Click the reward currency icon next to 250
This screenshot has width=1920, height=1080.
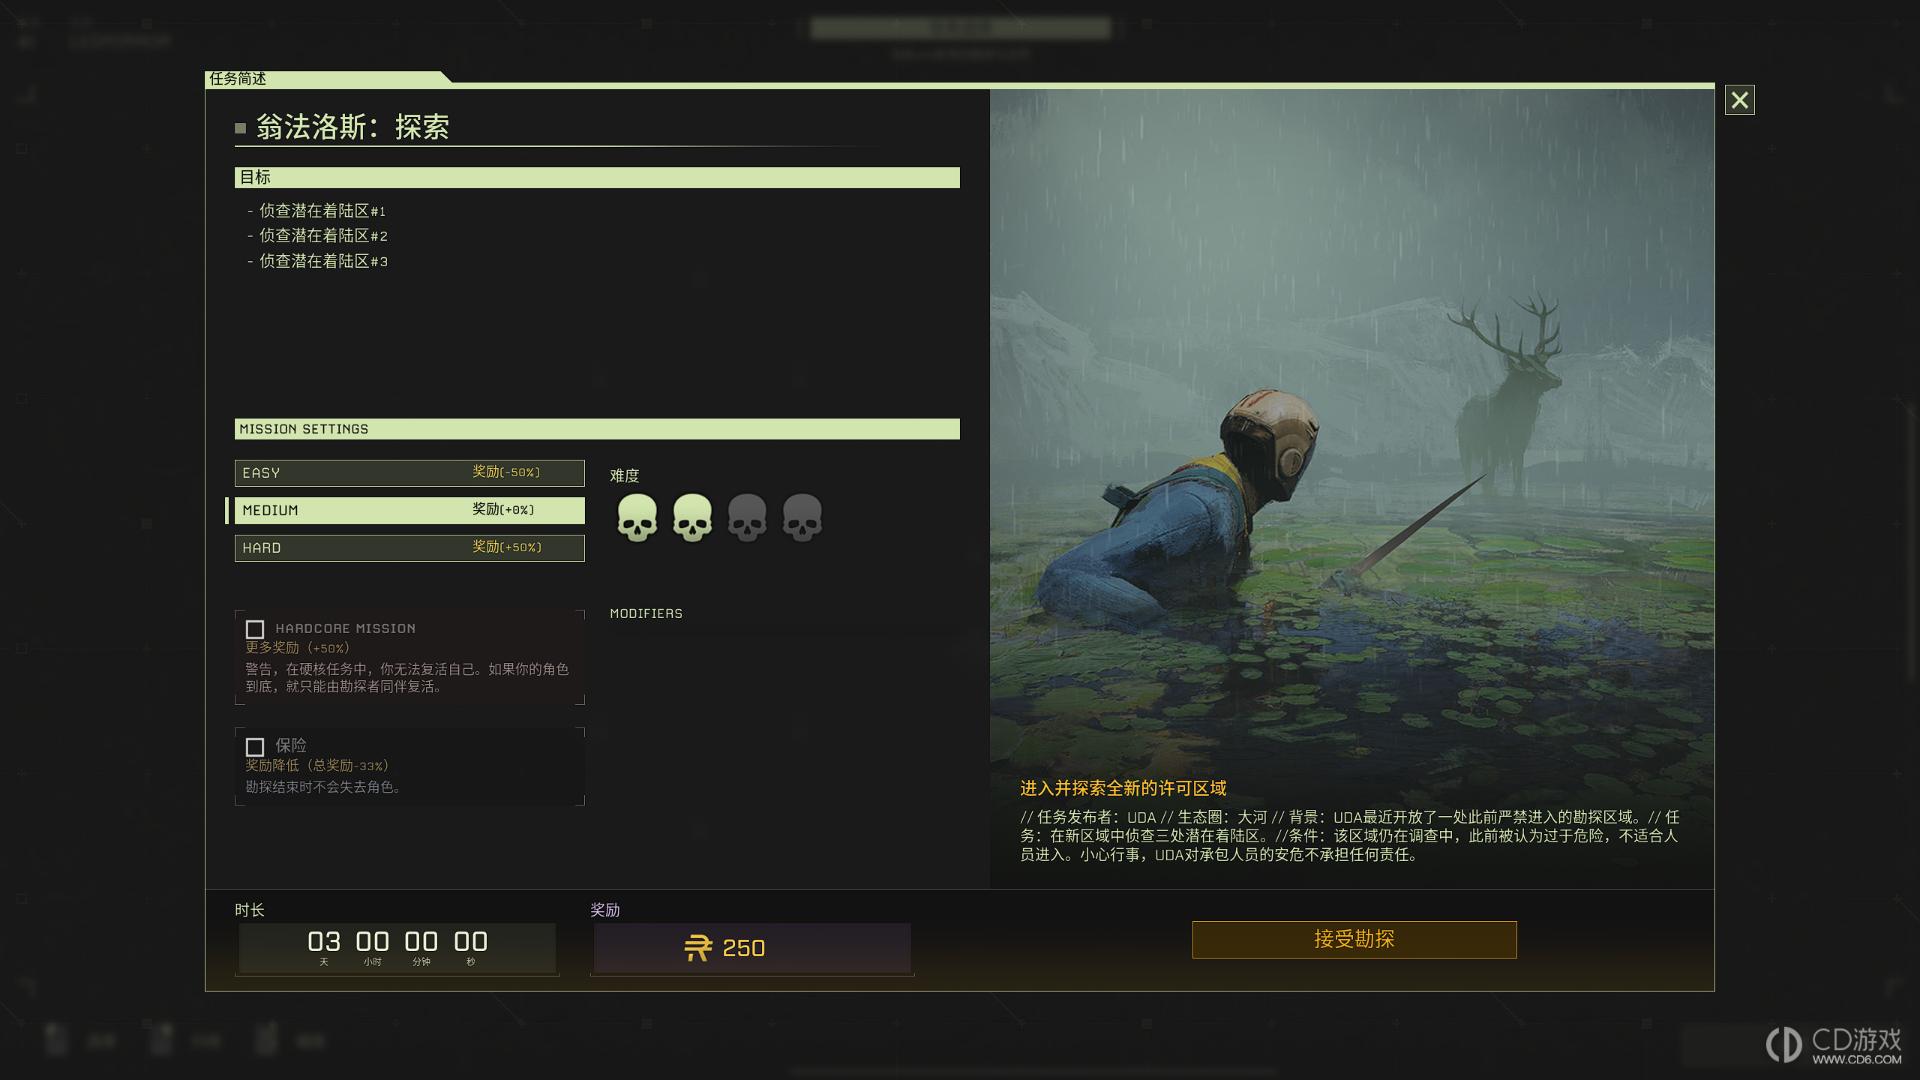(x=698, y=948)
